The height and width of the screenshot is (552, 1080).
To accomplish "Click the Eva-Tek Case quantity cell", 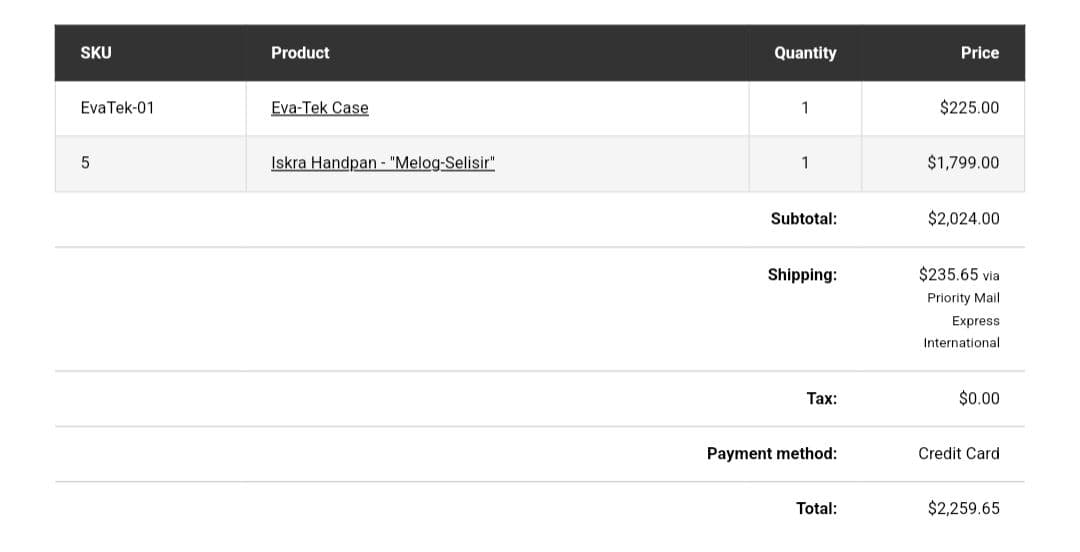I will pyautogui.click(x=804, y=108).
